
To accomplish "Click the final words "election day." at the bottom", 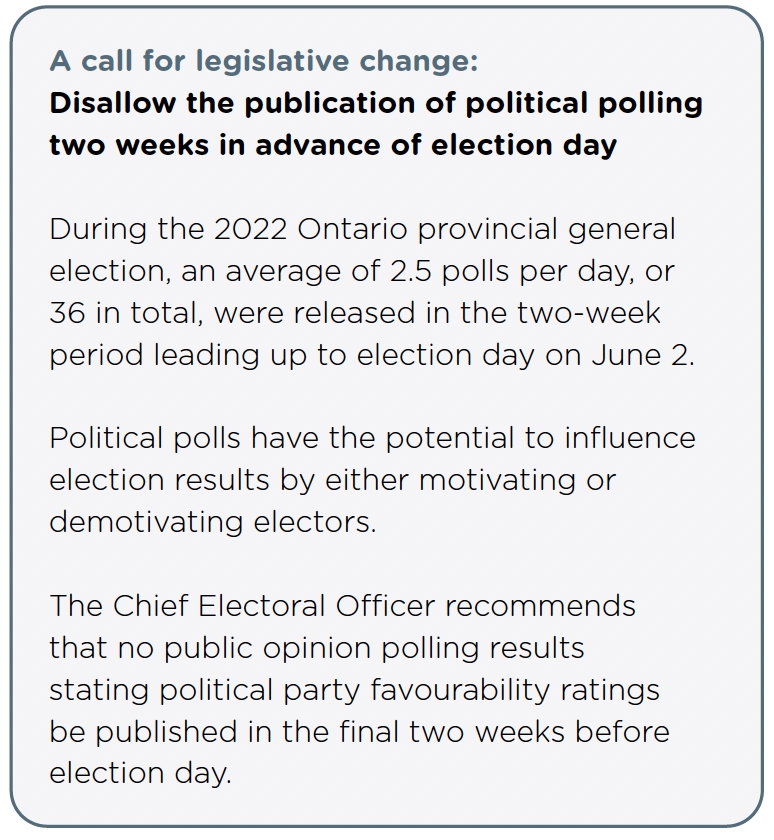I will [x=140, y=775].
